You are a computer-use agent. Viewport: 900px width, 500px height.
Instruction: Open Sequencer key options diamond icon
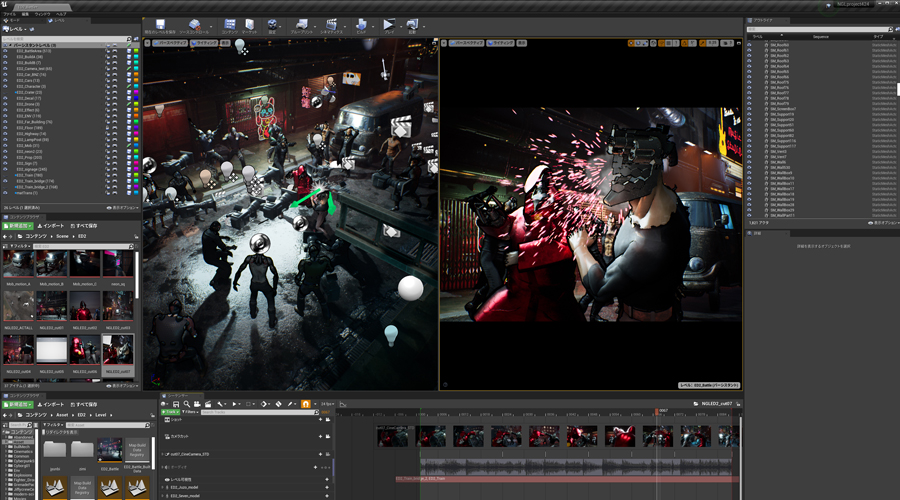[265, 404]
